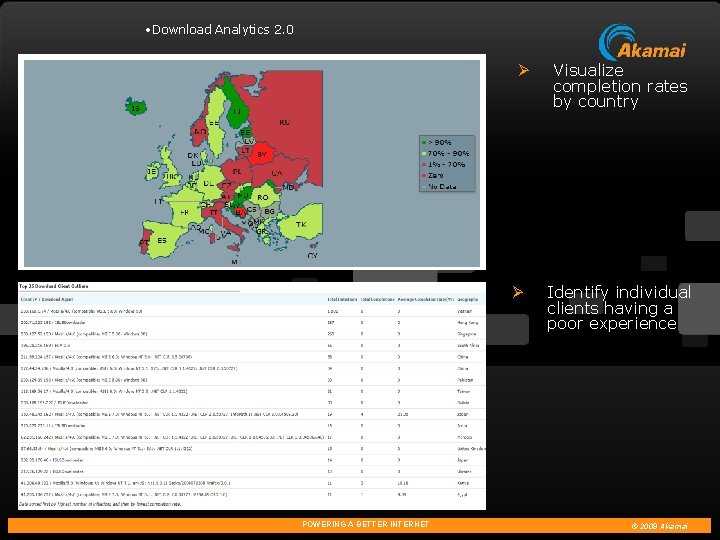The width and height of the screenshot is (720, 540).
Task: Select France (FR) on the map
Action: (184, 213)
